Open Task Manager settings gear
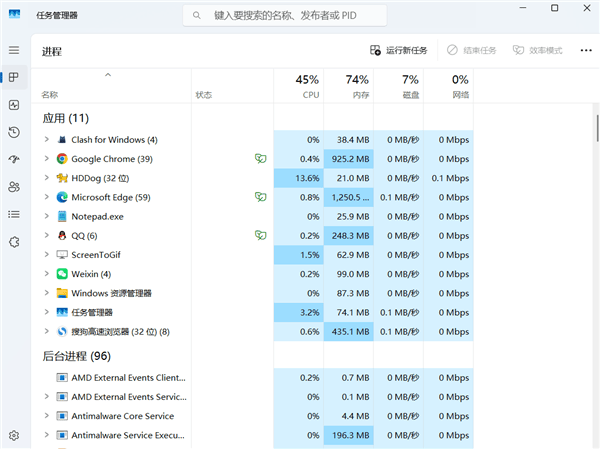The width and height of the screenshot is (600, 449). pos(14,435)
